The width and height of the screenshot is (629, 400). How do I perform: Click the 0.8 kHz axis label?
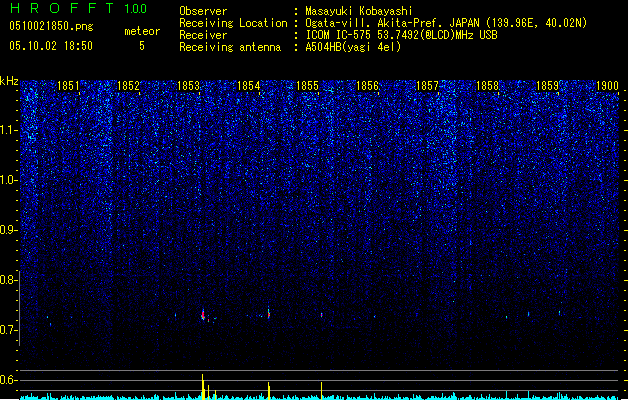point(8,280)
